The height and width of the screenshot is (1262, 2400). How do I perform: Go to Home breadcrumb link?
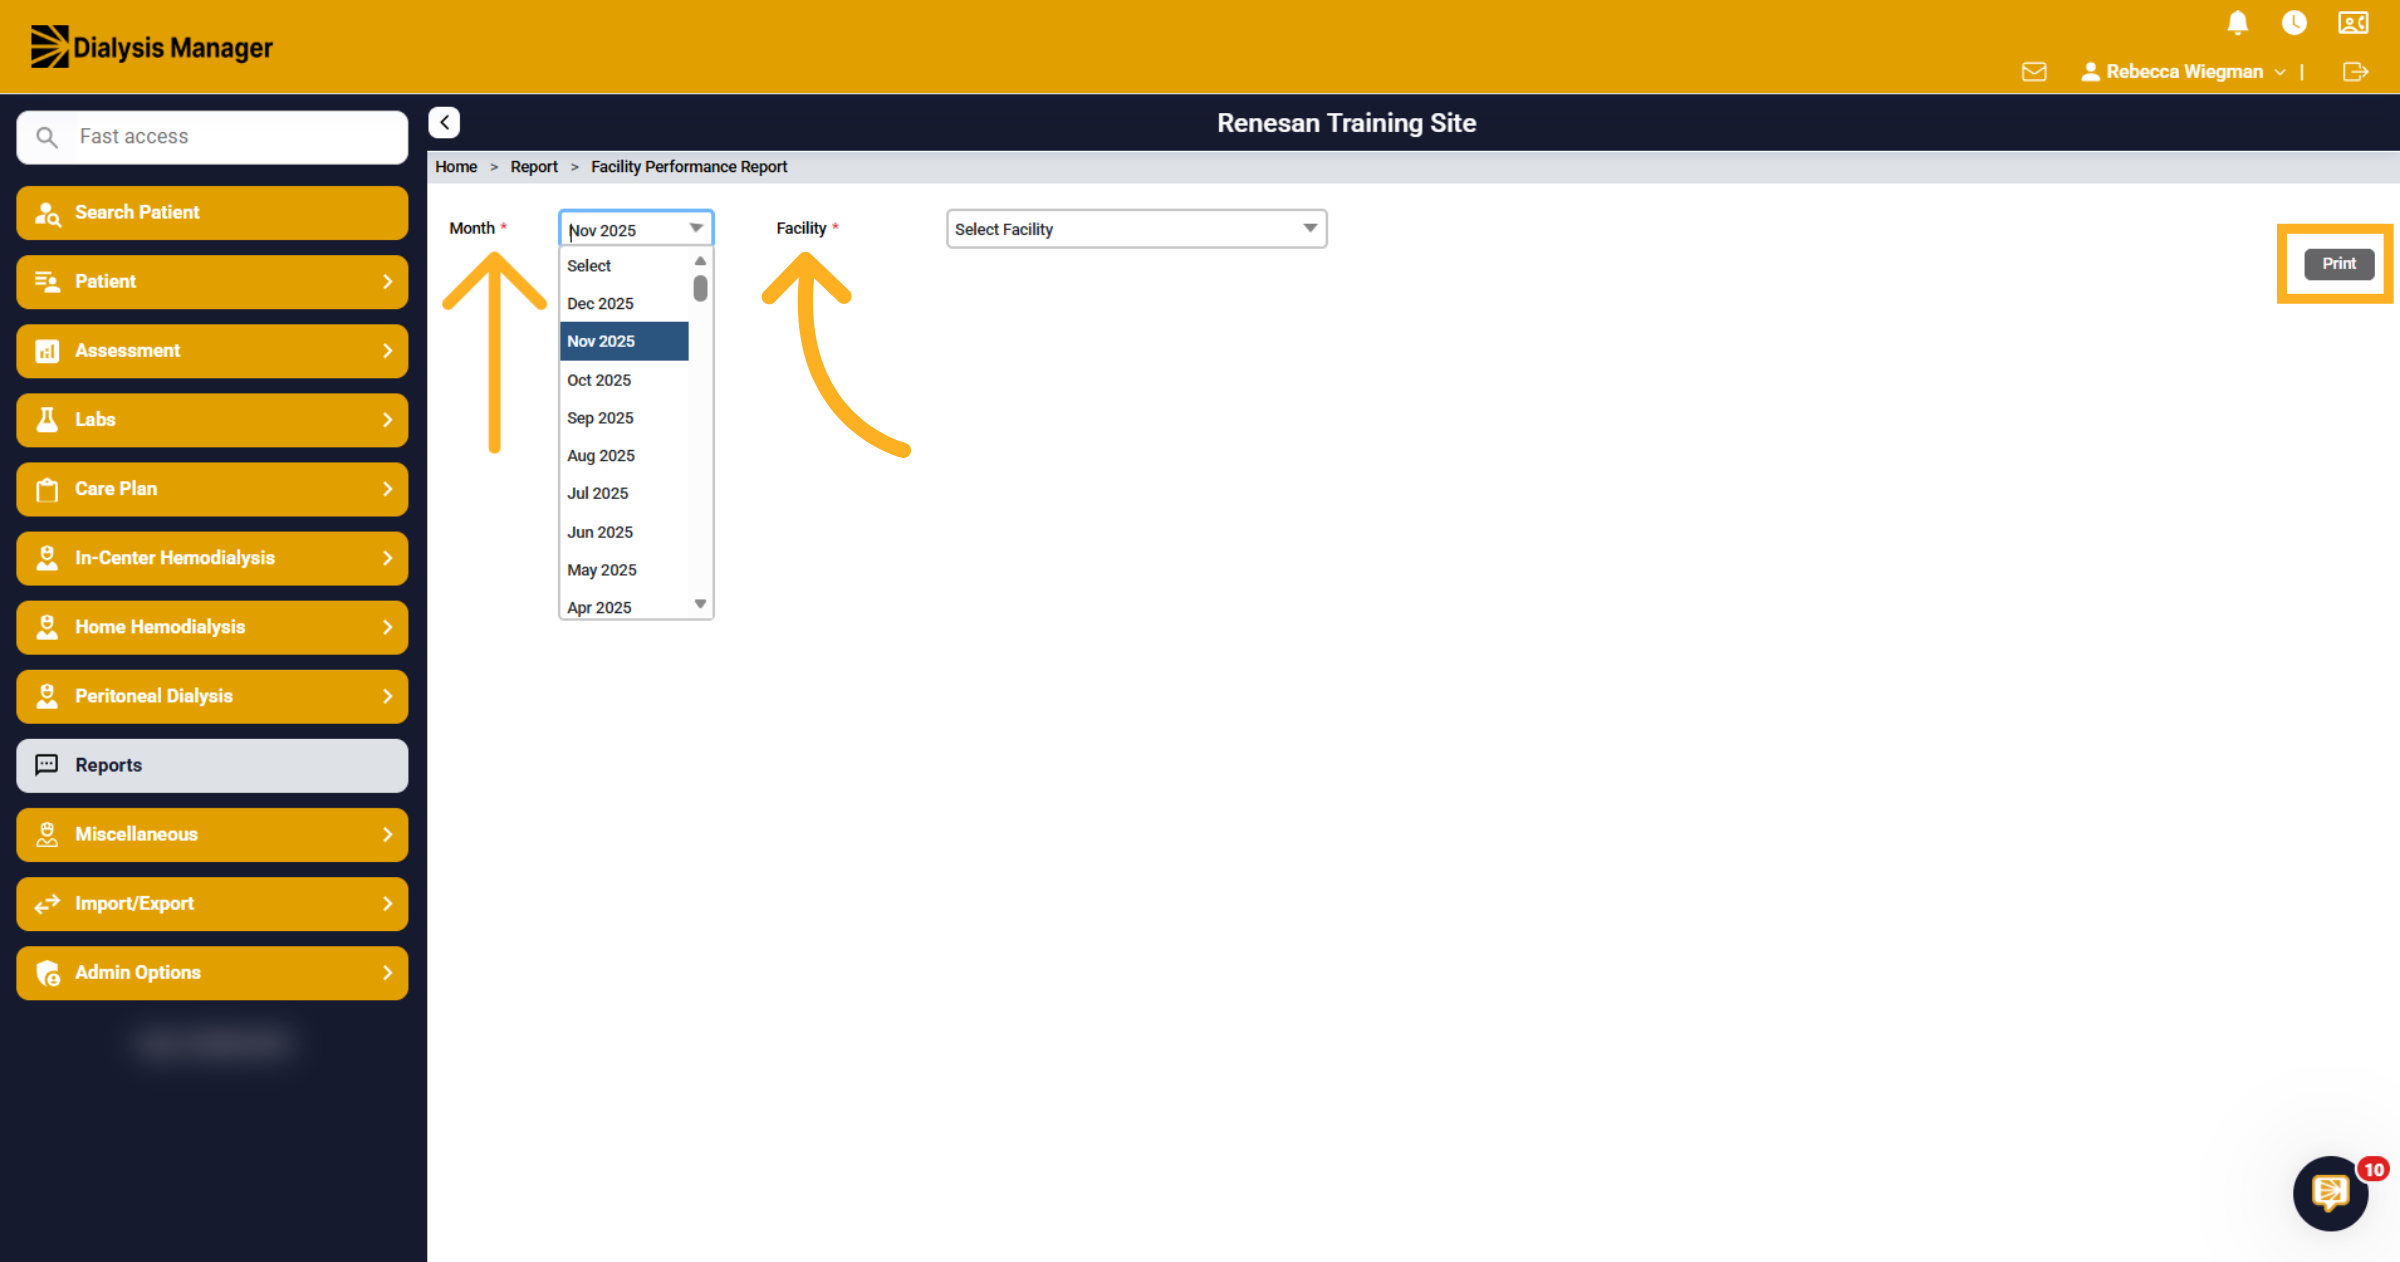tap(456, 167)
